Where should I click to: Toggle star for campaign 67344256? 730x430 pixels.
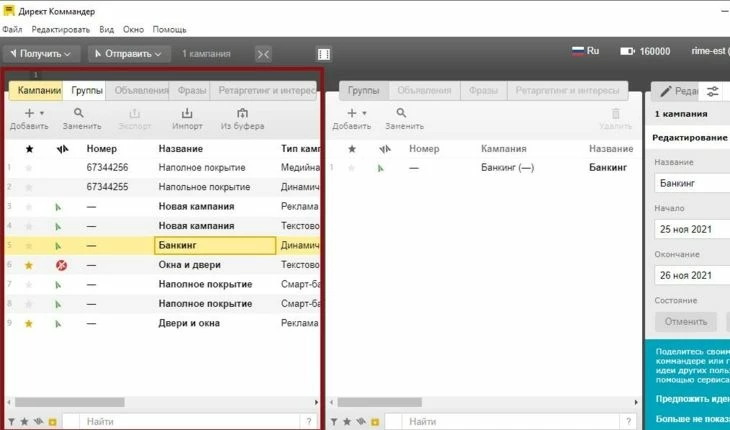point(29,168)
